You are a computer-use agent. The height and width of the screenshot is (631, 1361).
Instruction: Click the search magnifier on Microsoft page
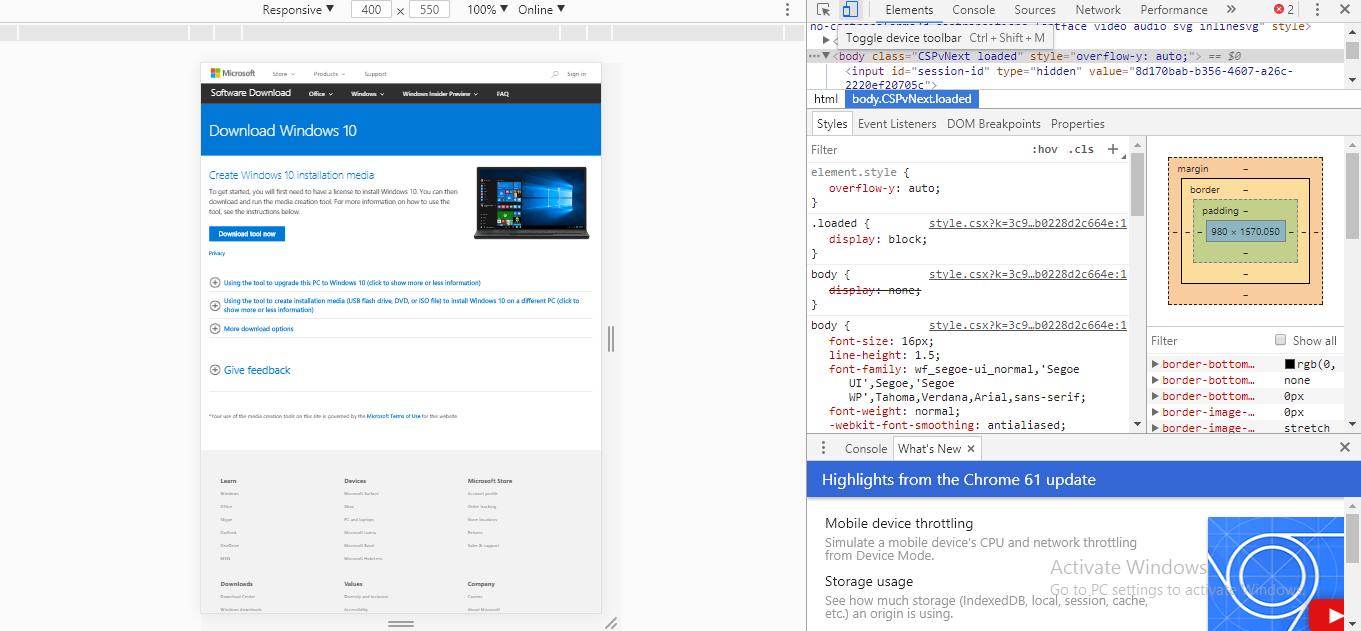(x=556, y=74)
